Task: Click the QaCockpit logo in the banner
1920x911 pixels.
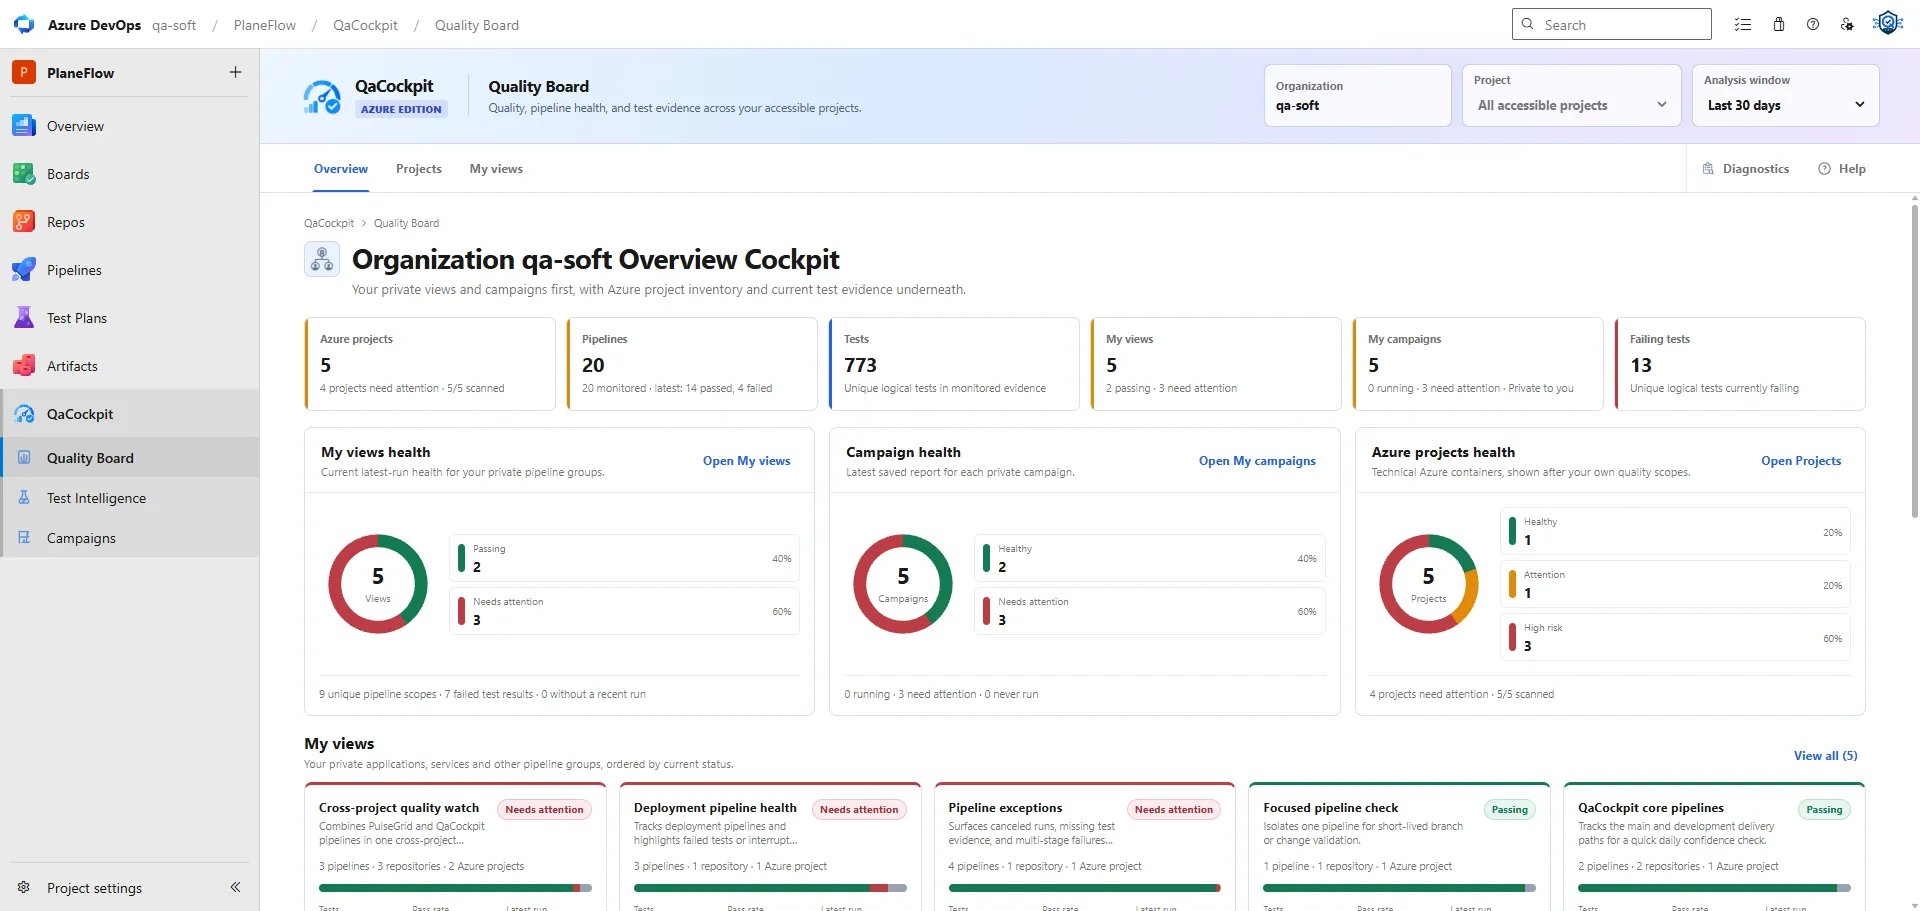Action: (322, 97)
